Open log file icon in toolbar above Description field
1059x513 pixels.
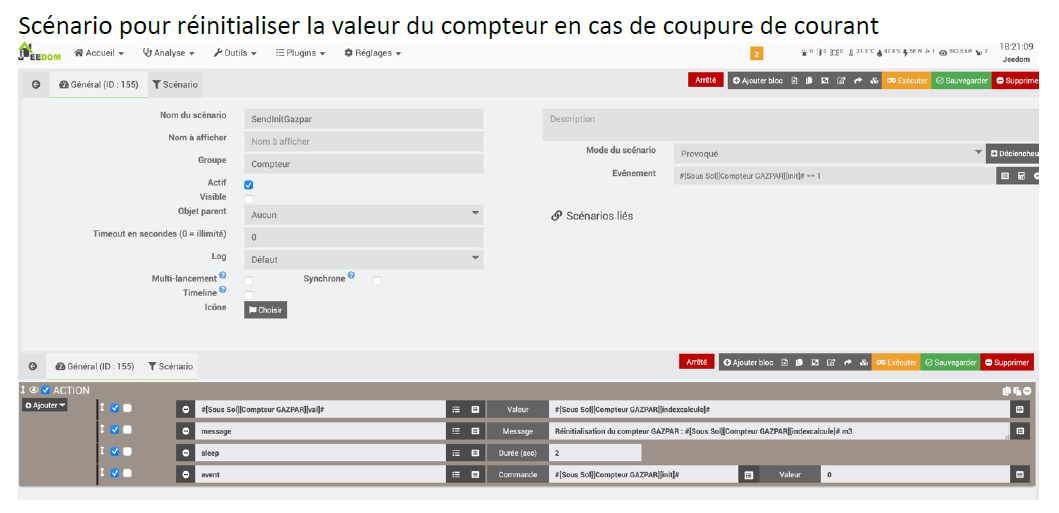tap(794, 80)
